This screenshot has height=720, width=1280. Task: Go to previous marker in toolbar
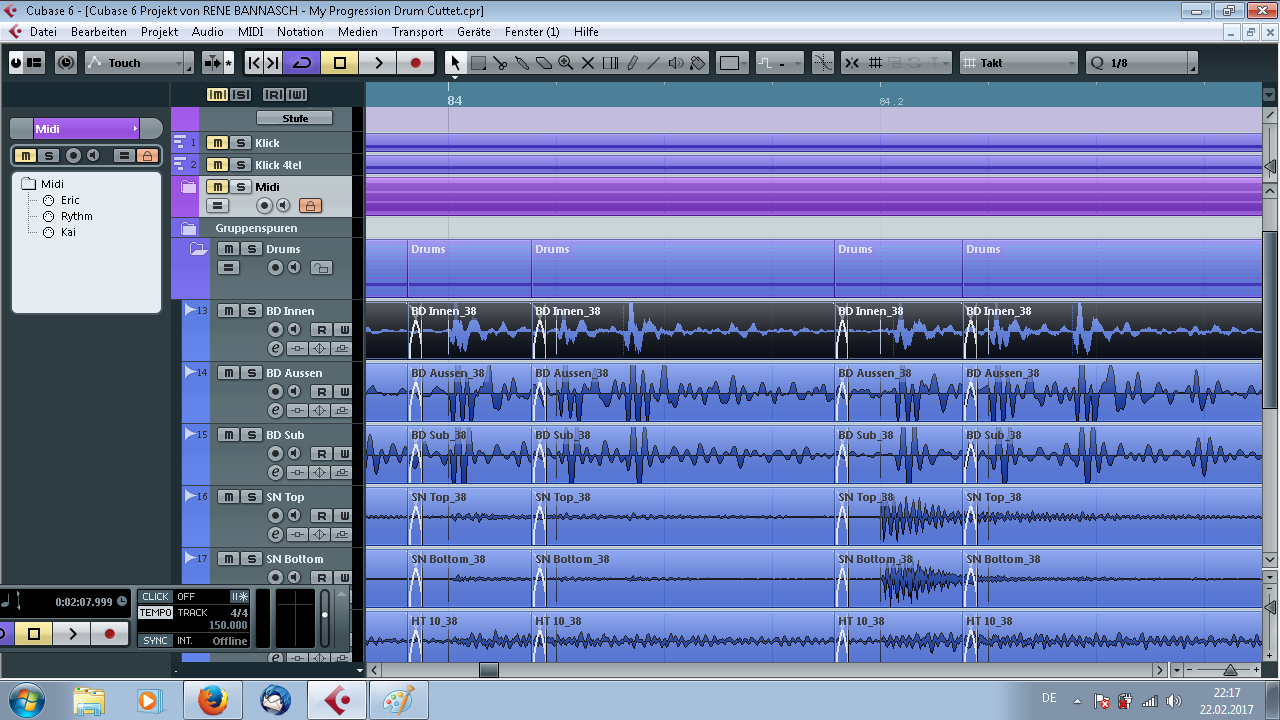point(254,63)
